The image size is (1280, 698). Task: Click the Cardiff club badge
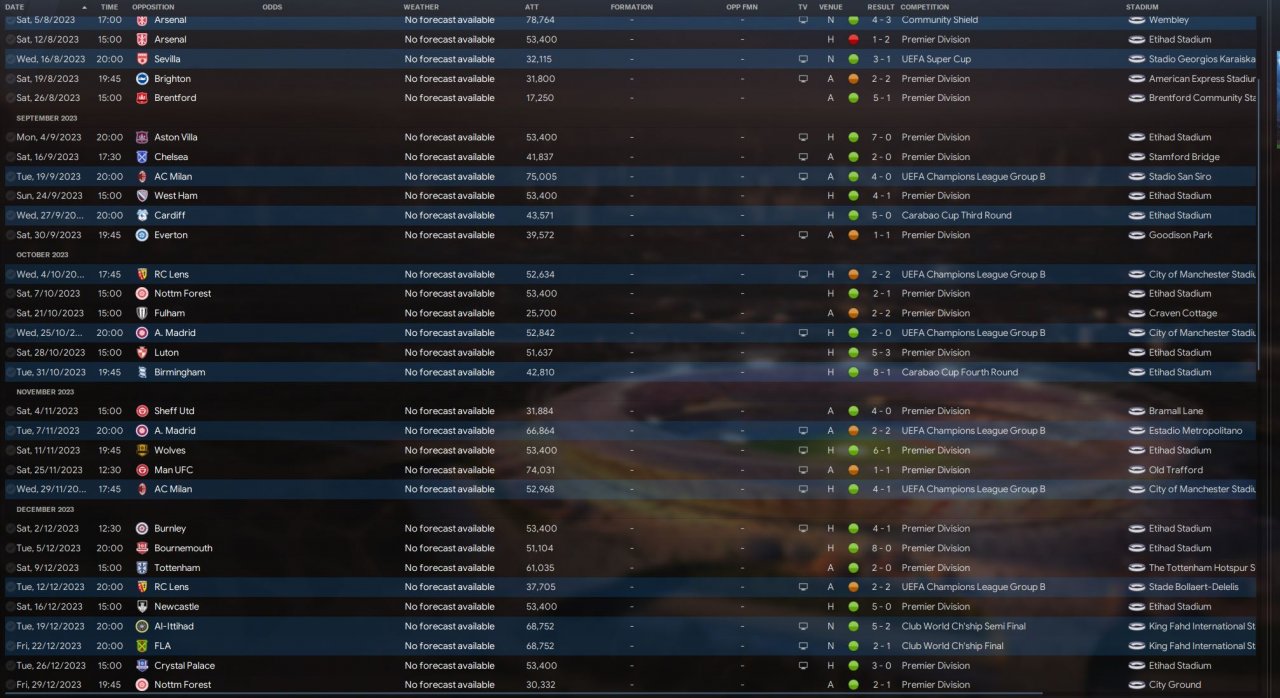click(142, 215)
